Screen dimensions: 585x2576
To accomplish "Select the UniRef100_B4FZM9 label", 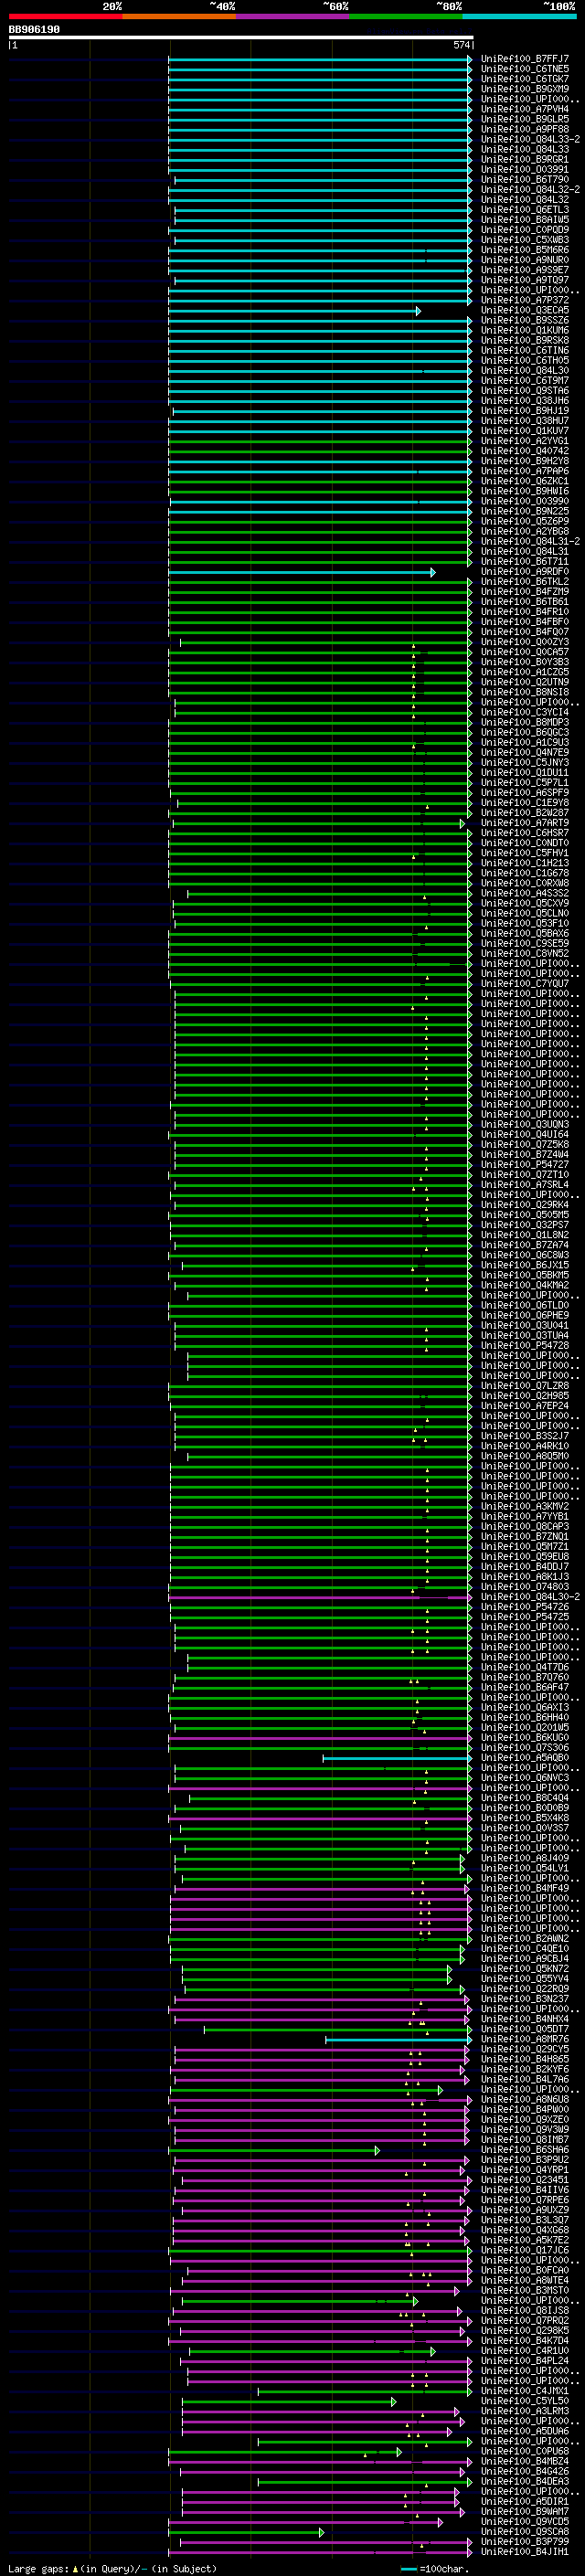I will click(x=525, y=592).
